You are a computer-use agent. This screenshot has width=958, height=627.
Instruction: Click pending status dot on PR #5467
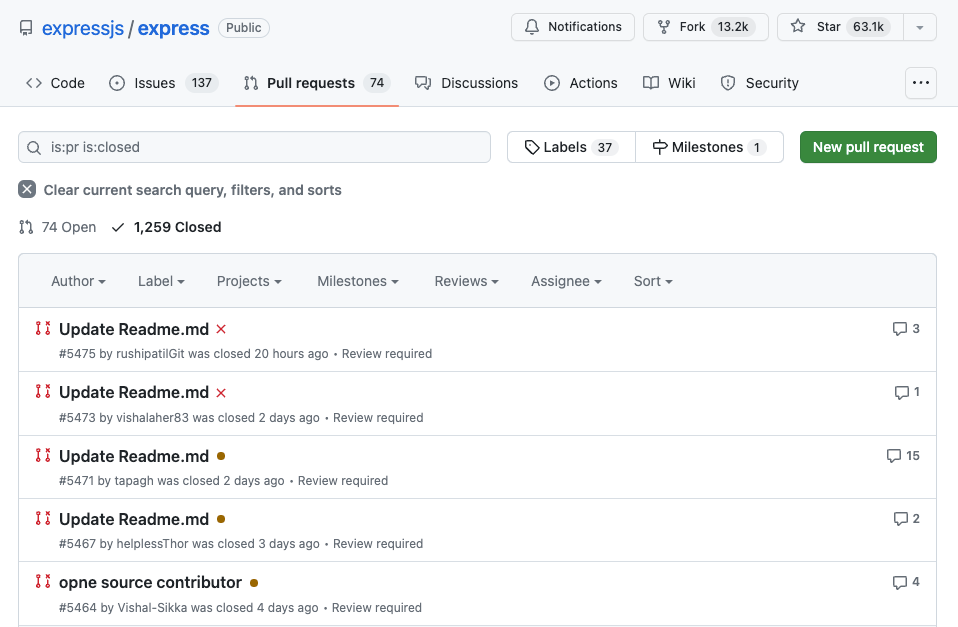221,519
